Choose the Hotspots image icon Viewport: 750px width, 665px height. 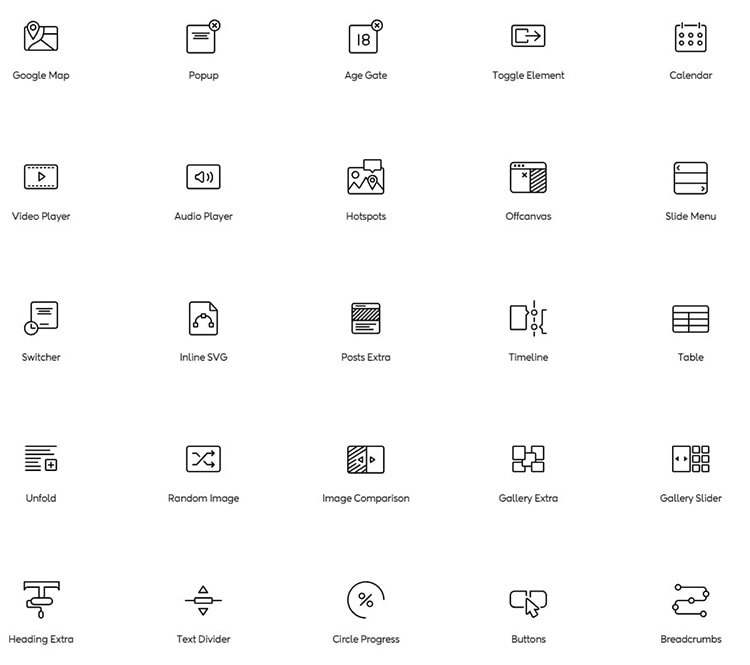[x=366, y=177]
